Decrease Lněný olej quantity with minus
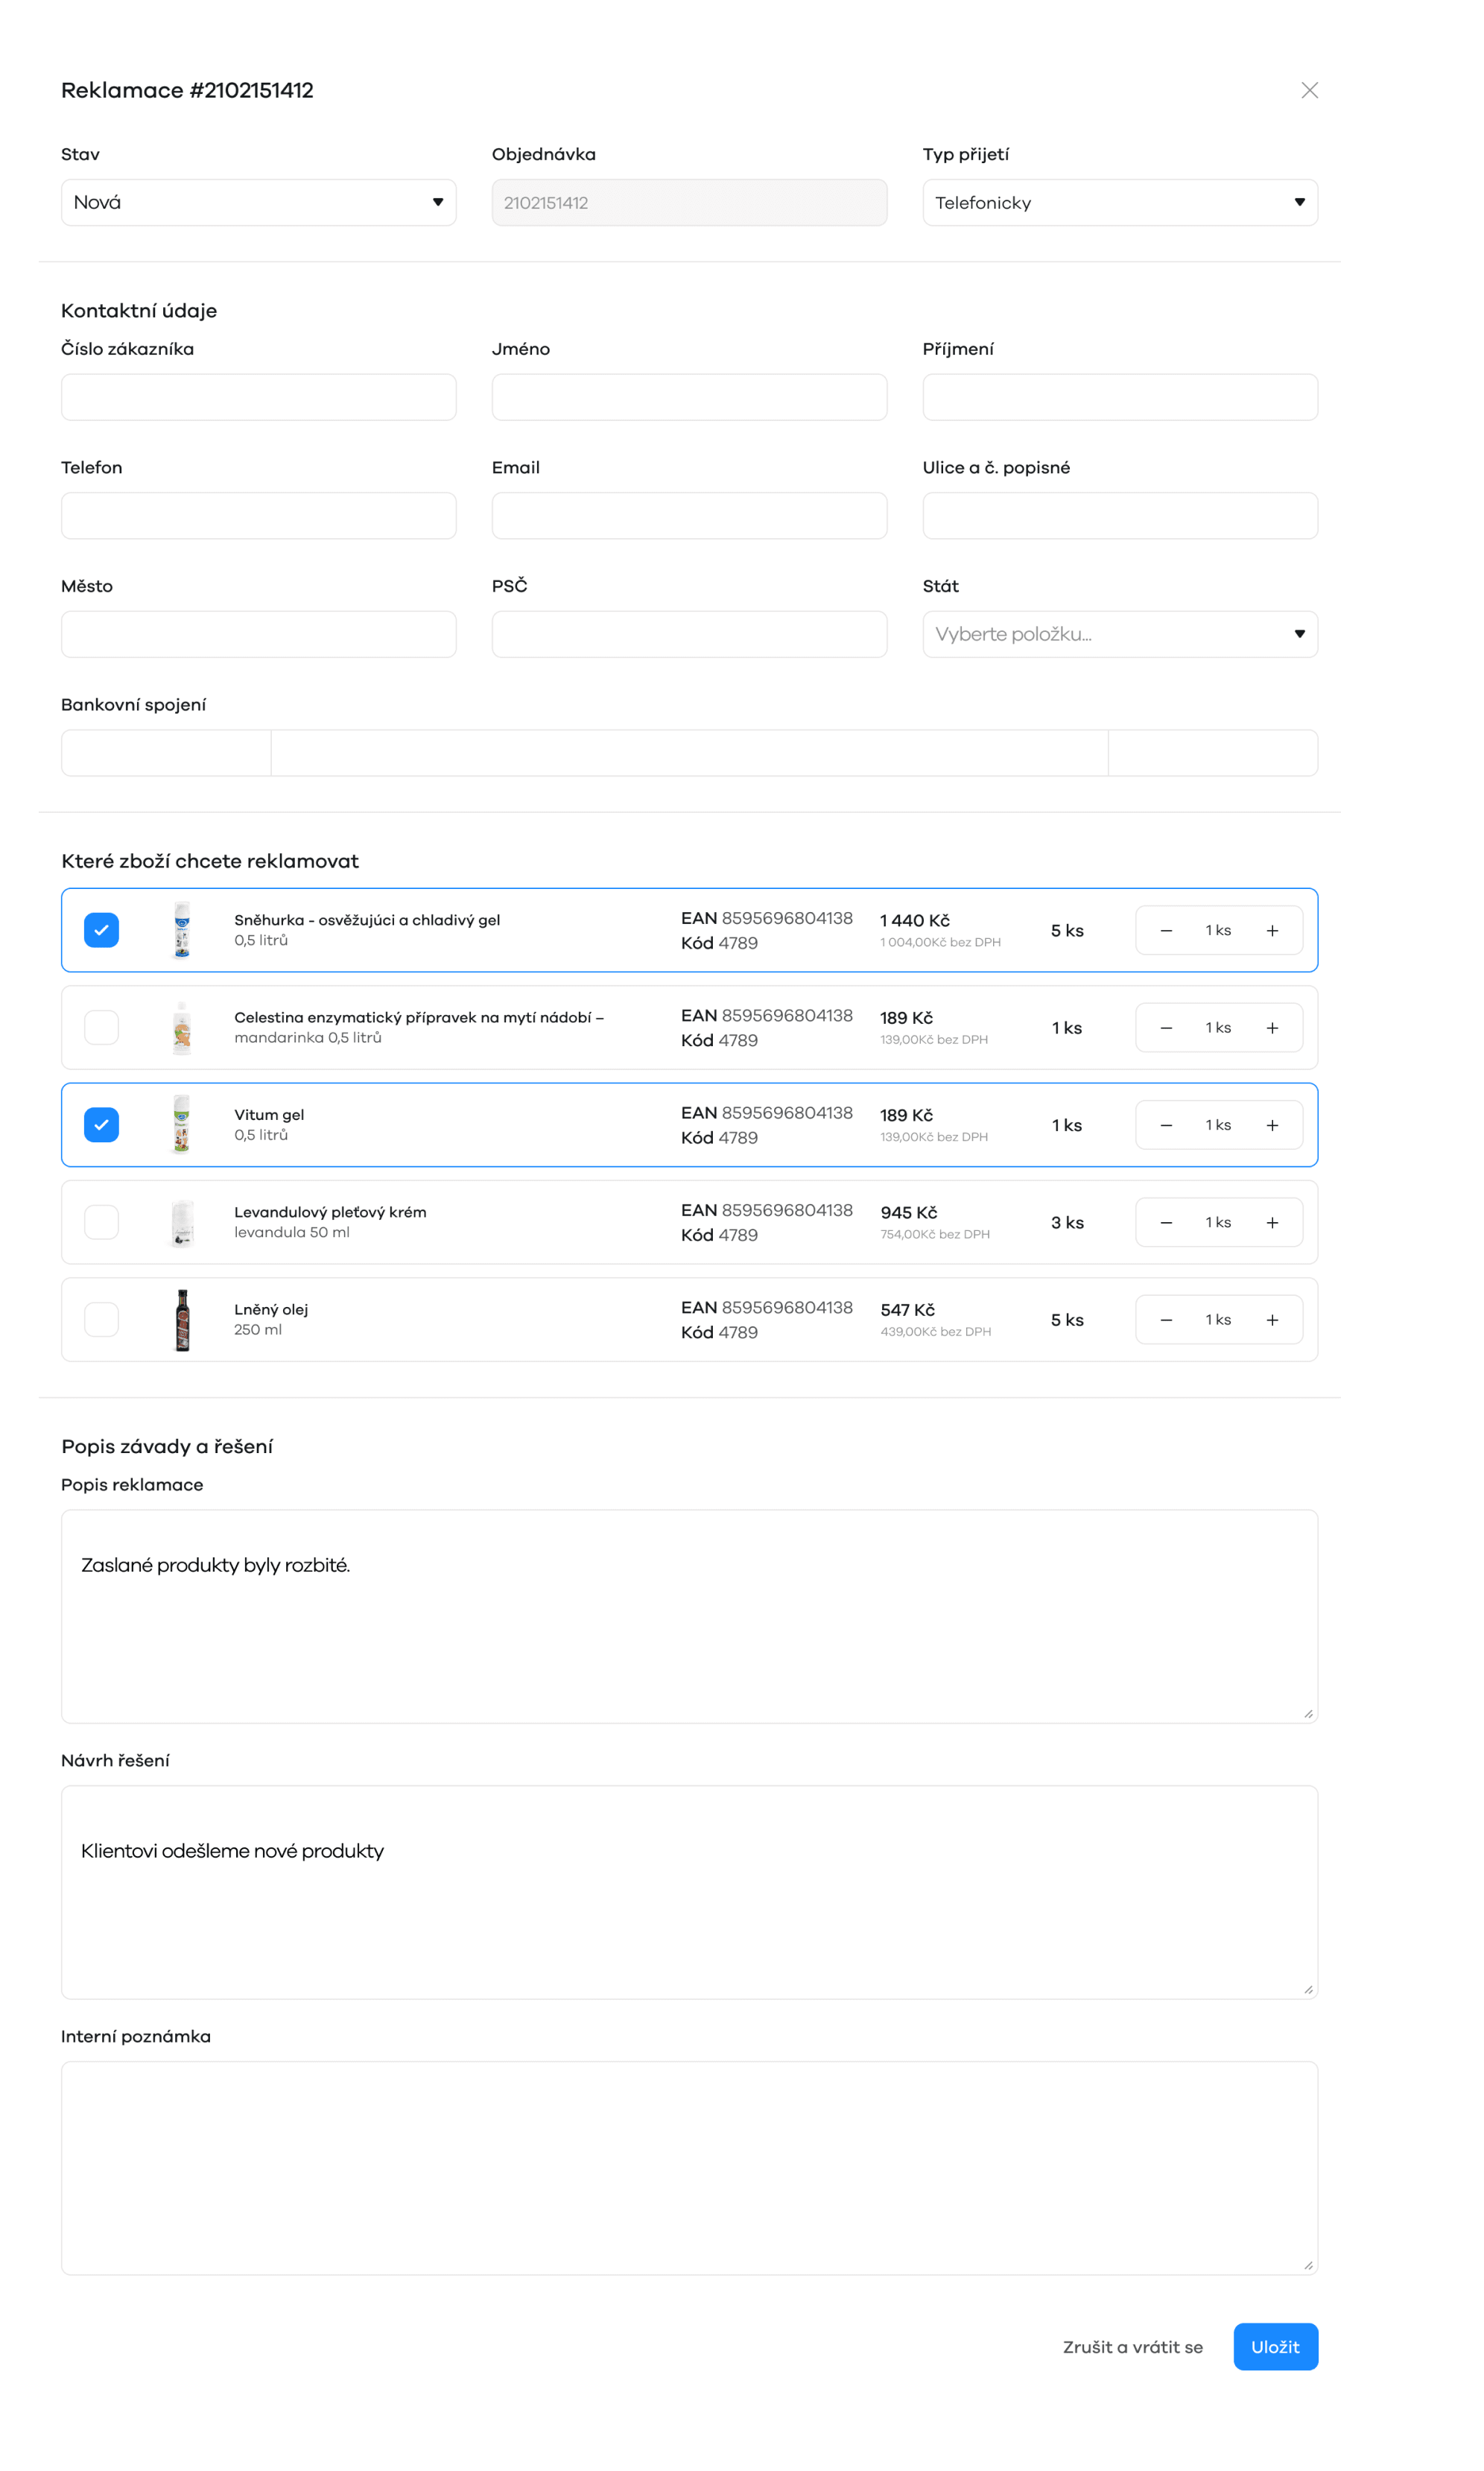1484x2471 pixels. [x=1166, y=1320]
